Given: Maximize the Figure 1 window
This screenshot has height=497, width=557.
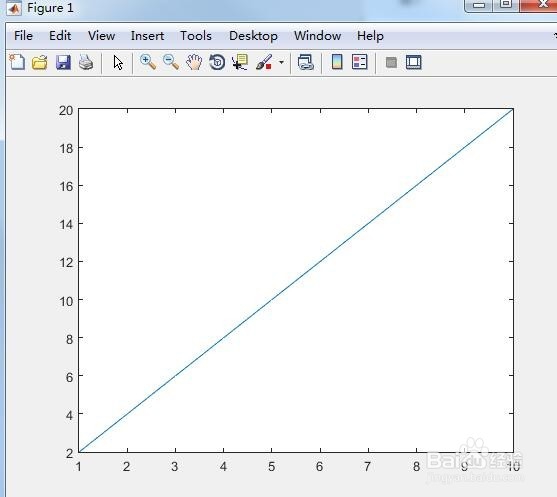Looking at the screenshot, I should (x=505, y=4).
